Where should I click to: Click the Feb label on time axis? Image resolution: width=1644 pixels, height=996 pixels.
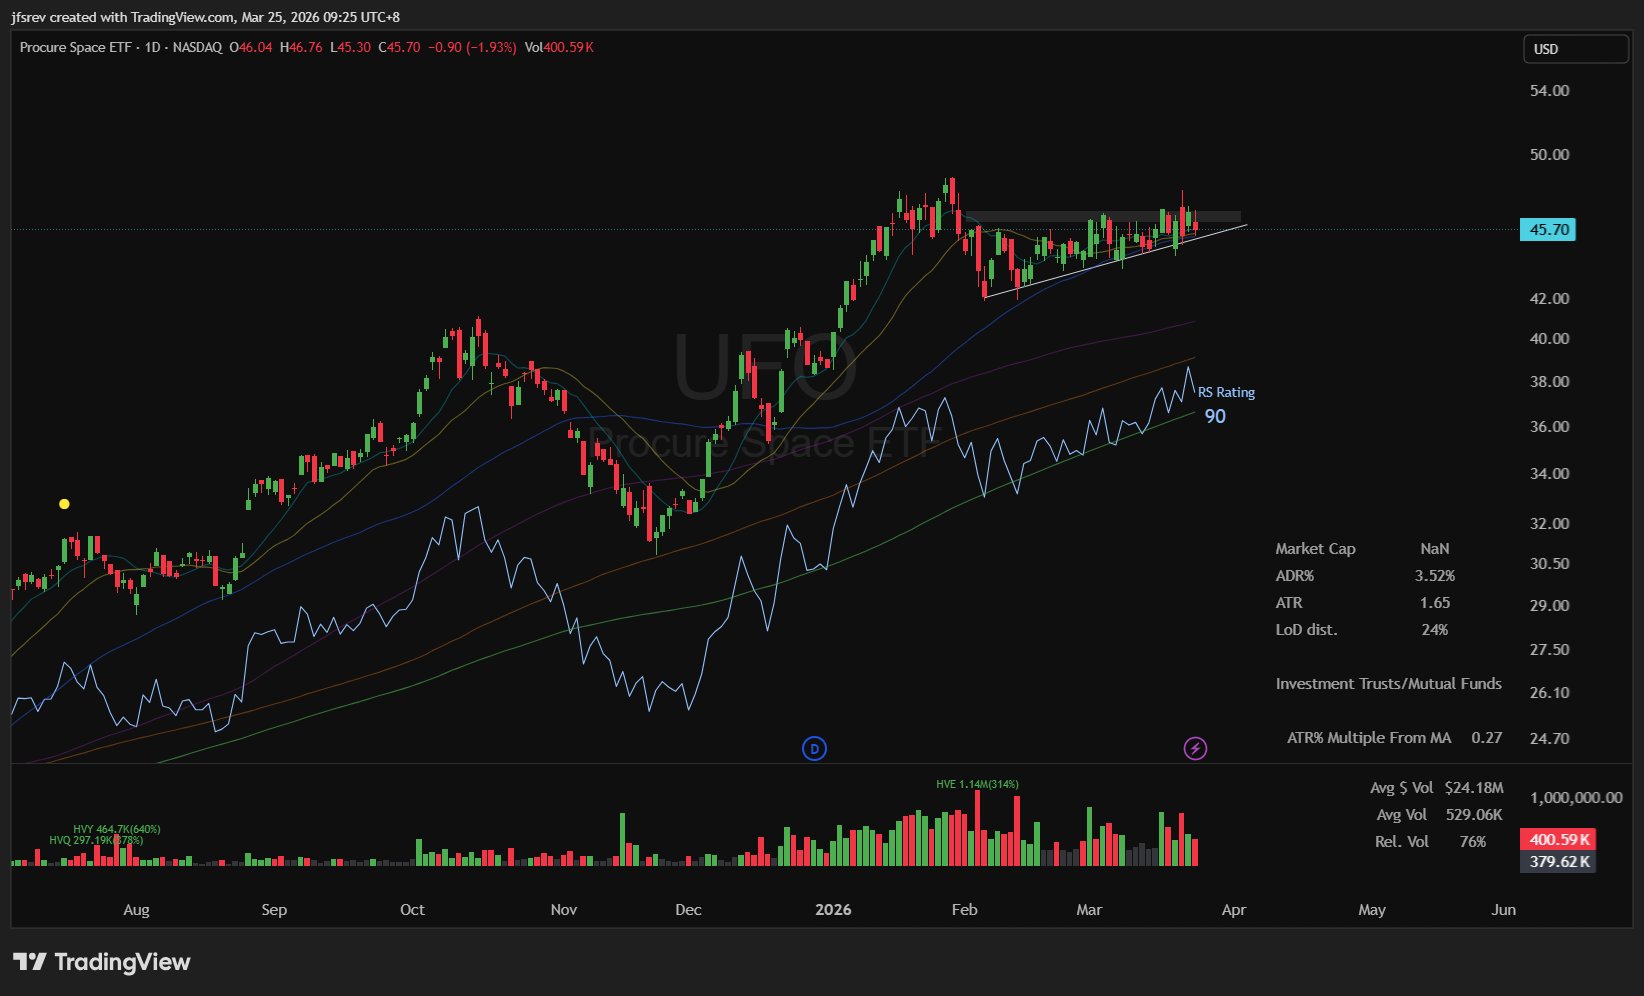coord(964,909)
